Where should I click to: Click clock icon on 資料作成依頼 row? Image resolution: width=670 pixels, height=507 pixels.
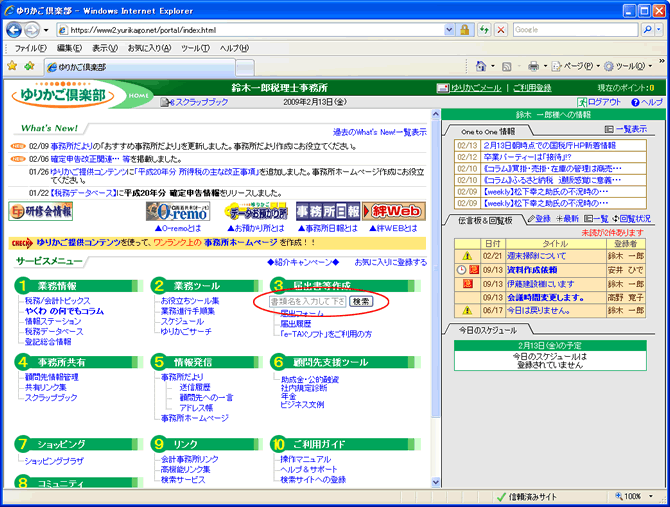[x=461, y=270]
